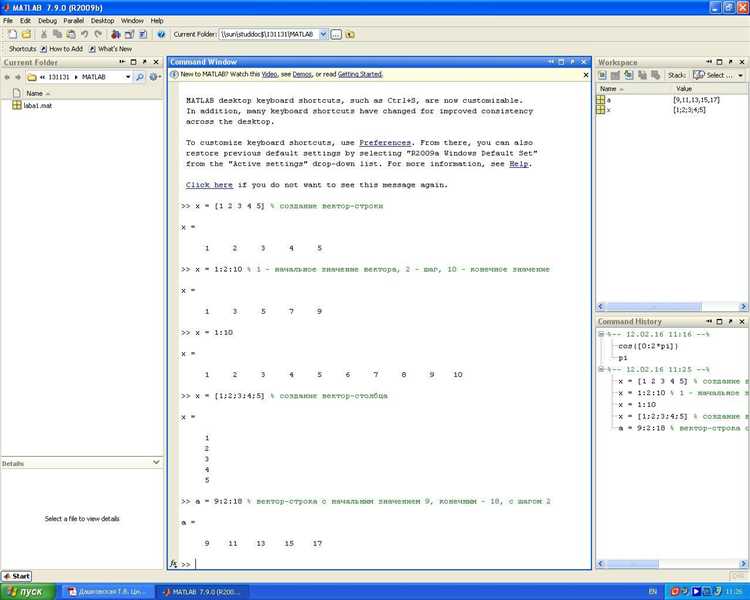
Task: Click the New variable icon in Workspace
Action: 603,76
